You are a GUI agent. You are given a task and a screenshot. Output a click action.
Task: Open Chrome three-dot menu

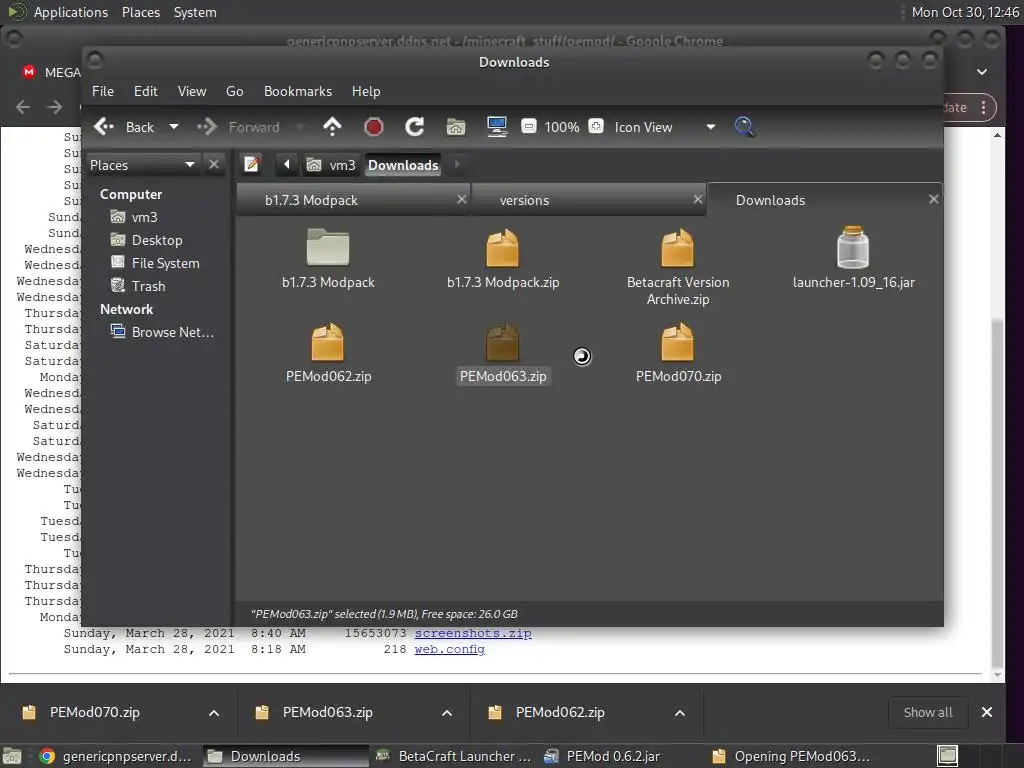coord(984,107)
